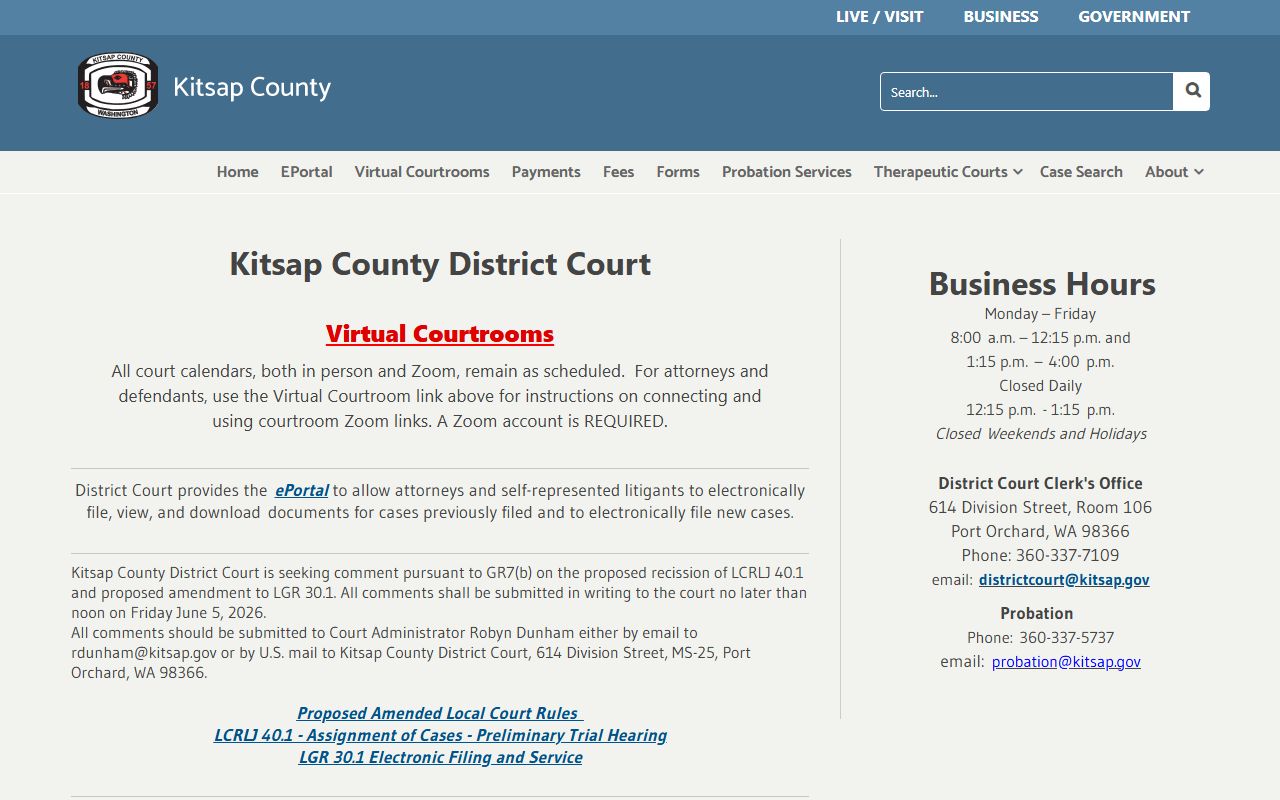Viewport: 1280px width, 800px height.
Task: Click 'District Court Clerk's Office' label
Action: pos(1040,483)
